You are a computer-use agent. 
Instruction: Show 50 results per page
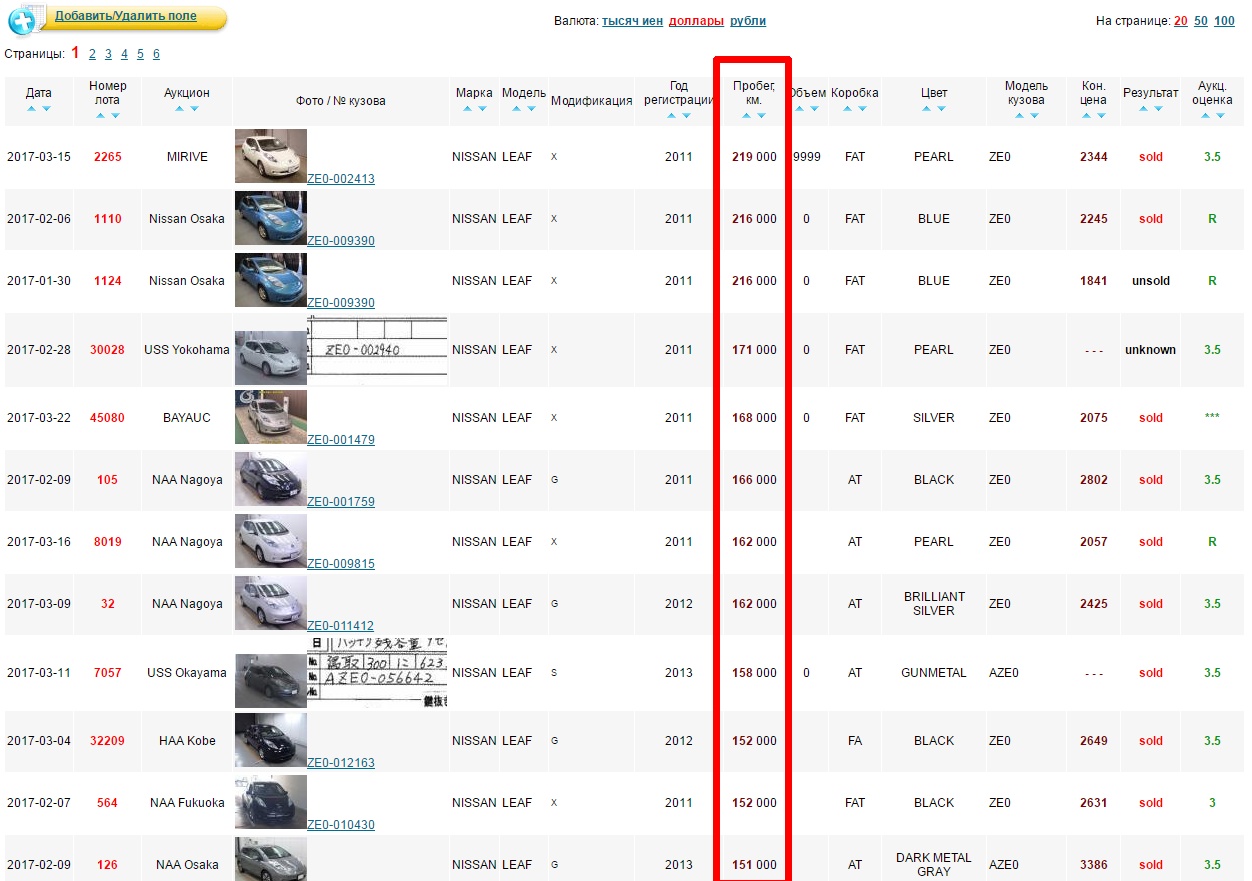[x=1201, y=21]
